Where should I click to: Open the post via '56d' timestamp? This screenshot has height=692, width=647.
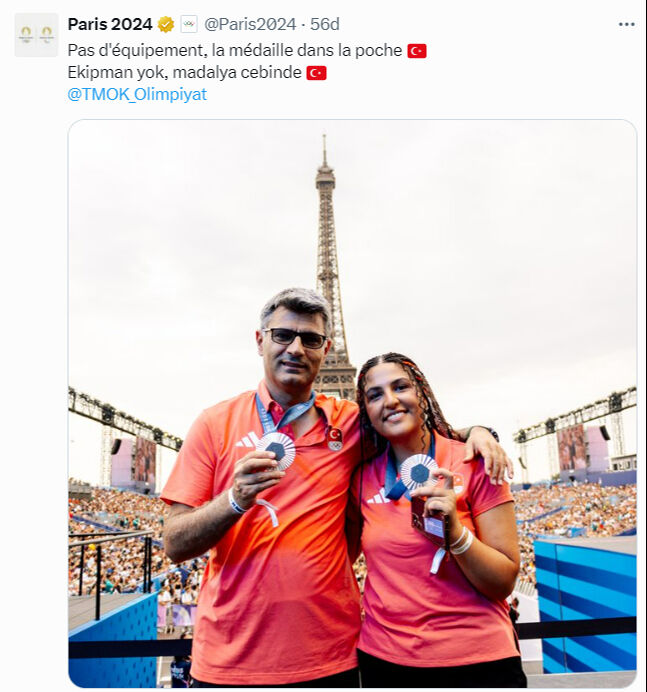pos(325,24)
